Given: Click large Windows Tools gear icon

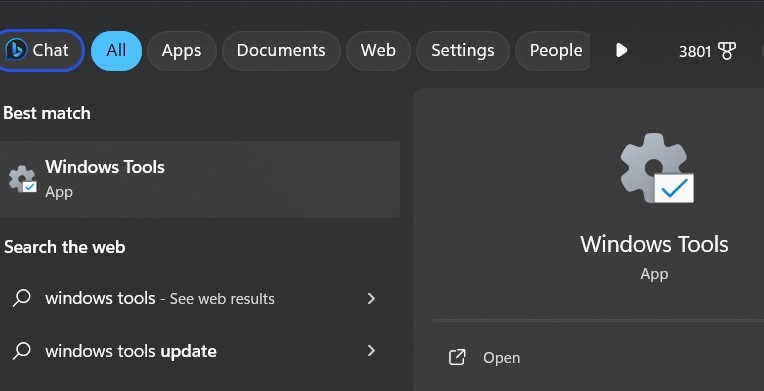Looking at the screenshot, I should [657, 168].
